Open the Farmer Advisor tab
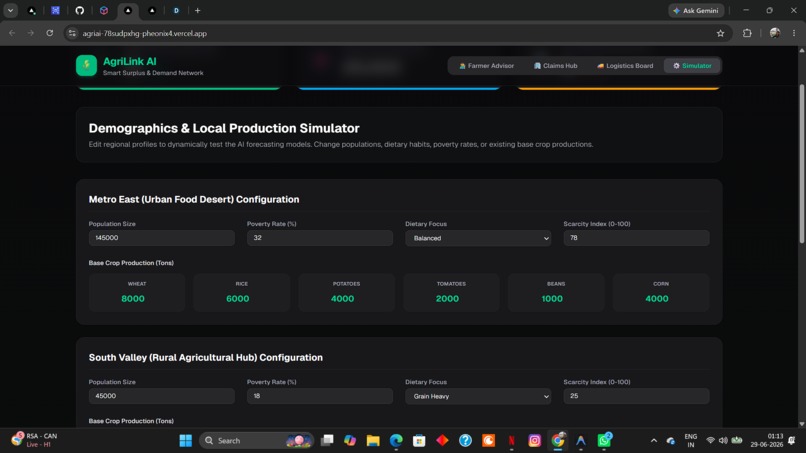The width and height of the screenshot is (806, 453). [x=486, y=66]
